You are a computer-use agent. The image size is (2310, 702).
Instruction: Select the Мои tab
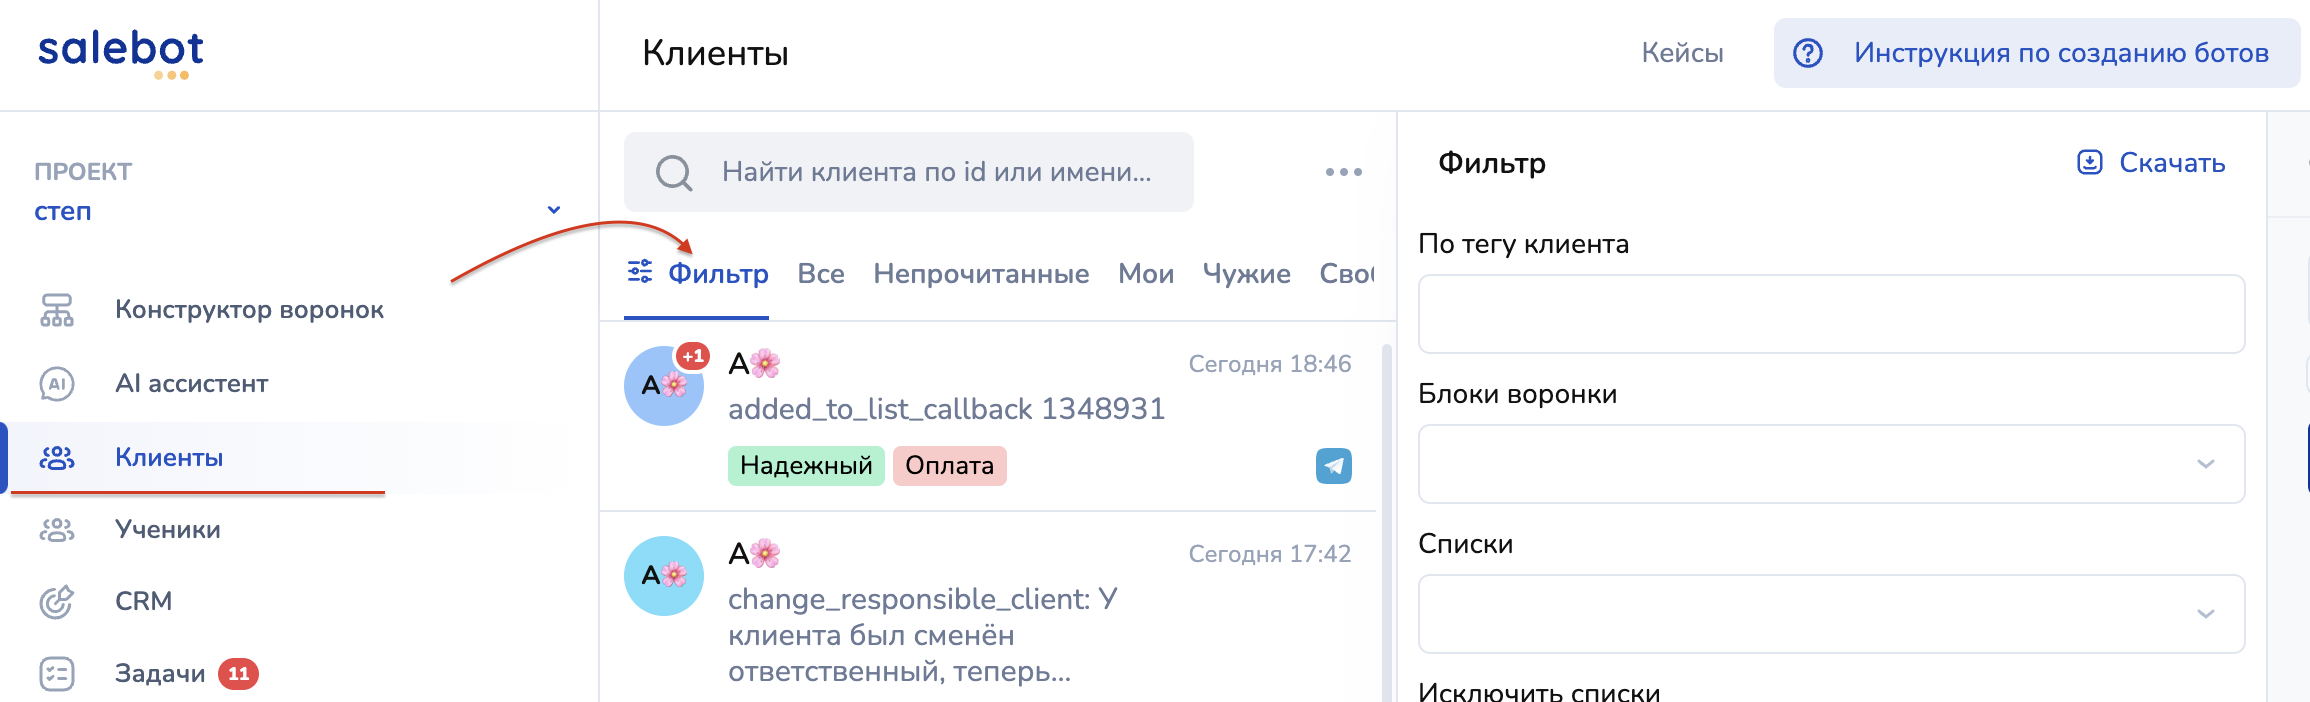coord(1145,274)
